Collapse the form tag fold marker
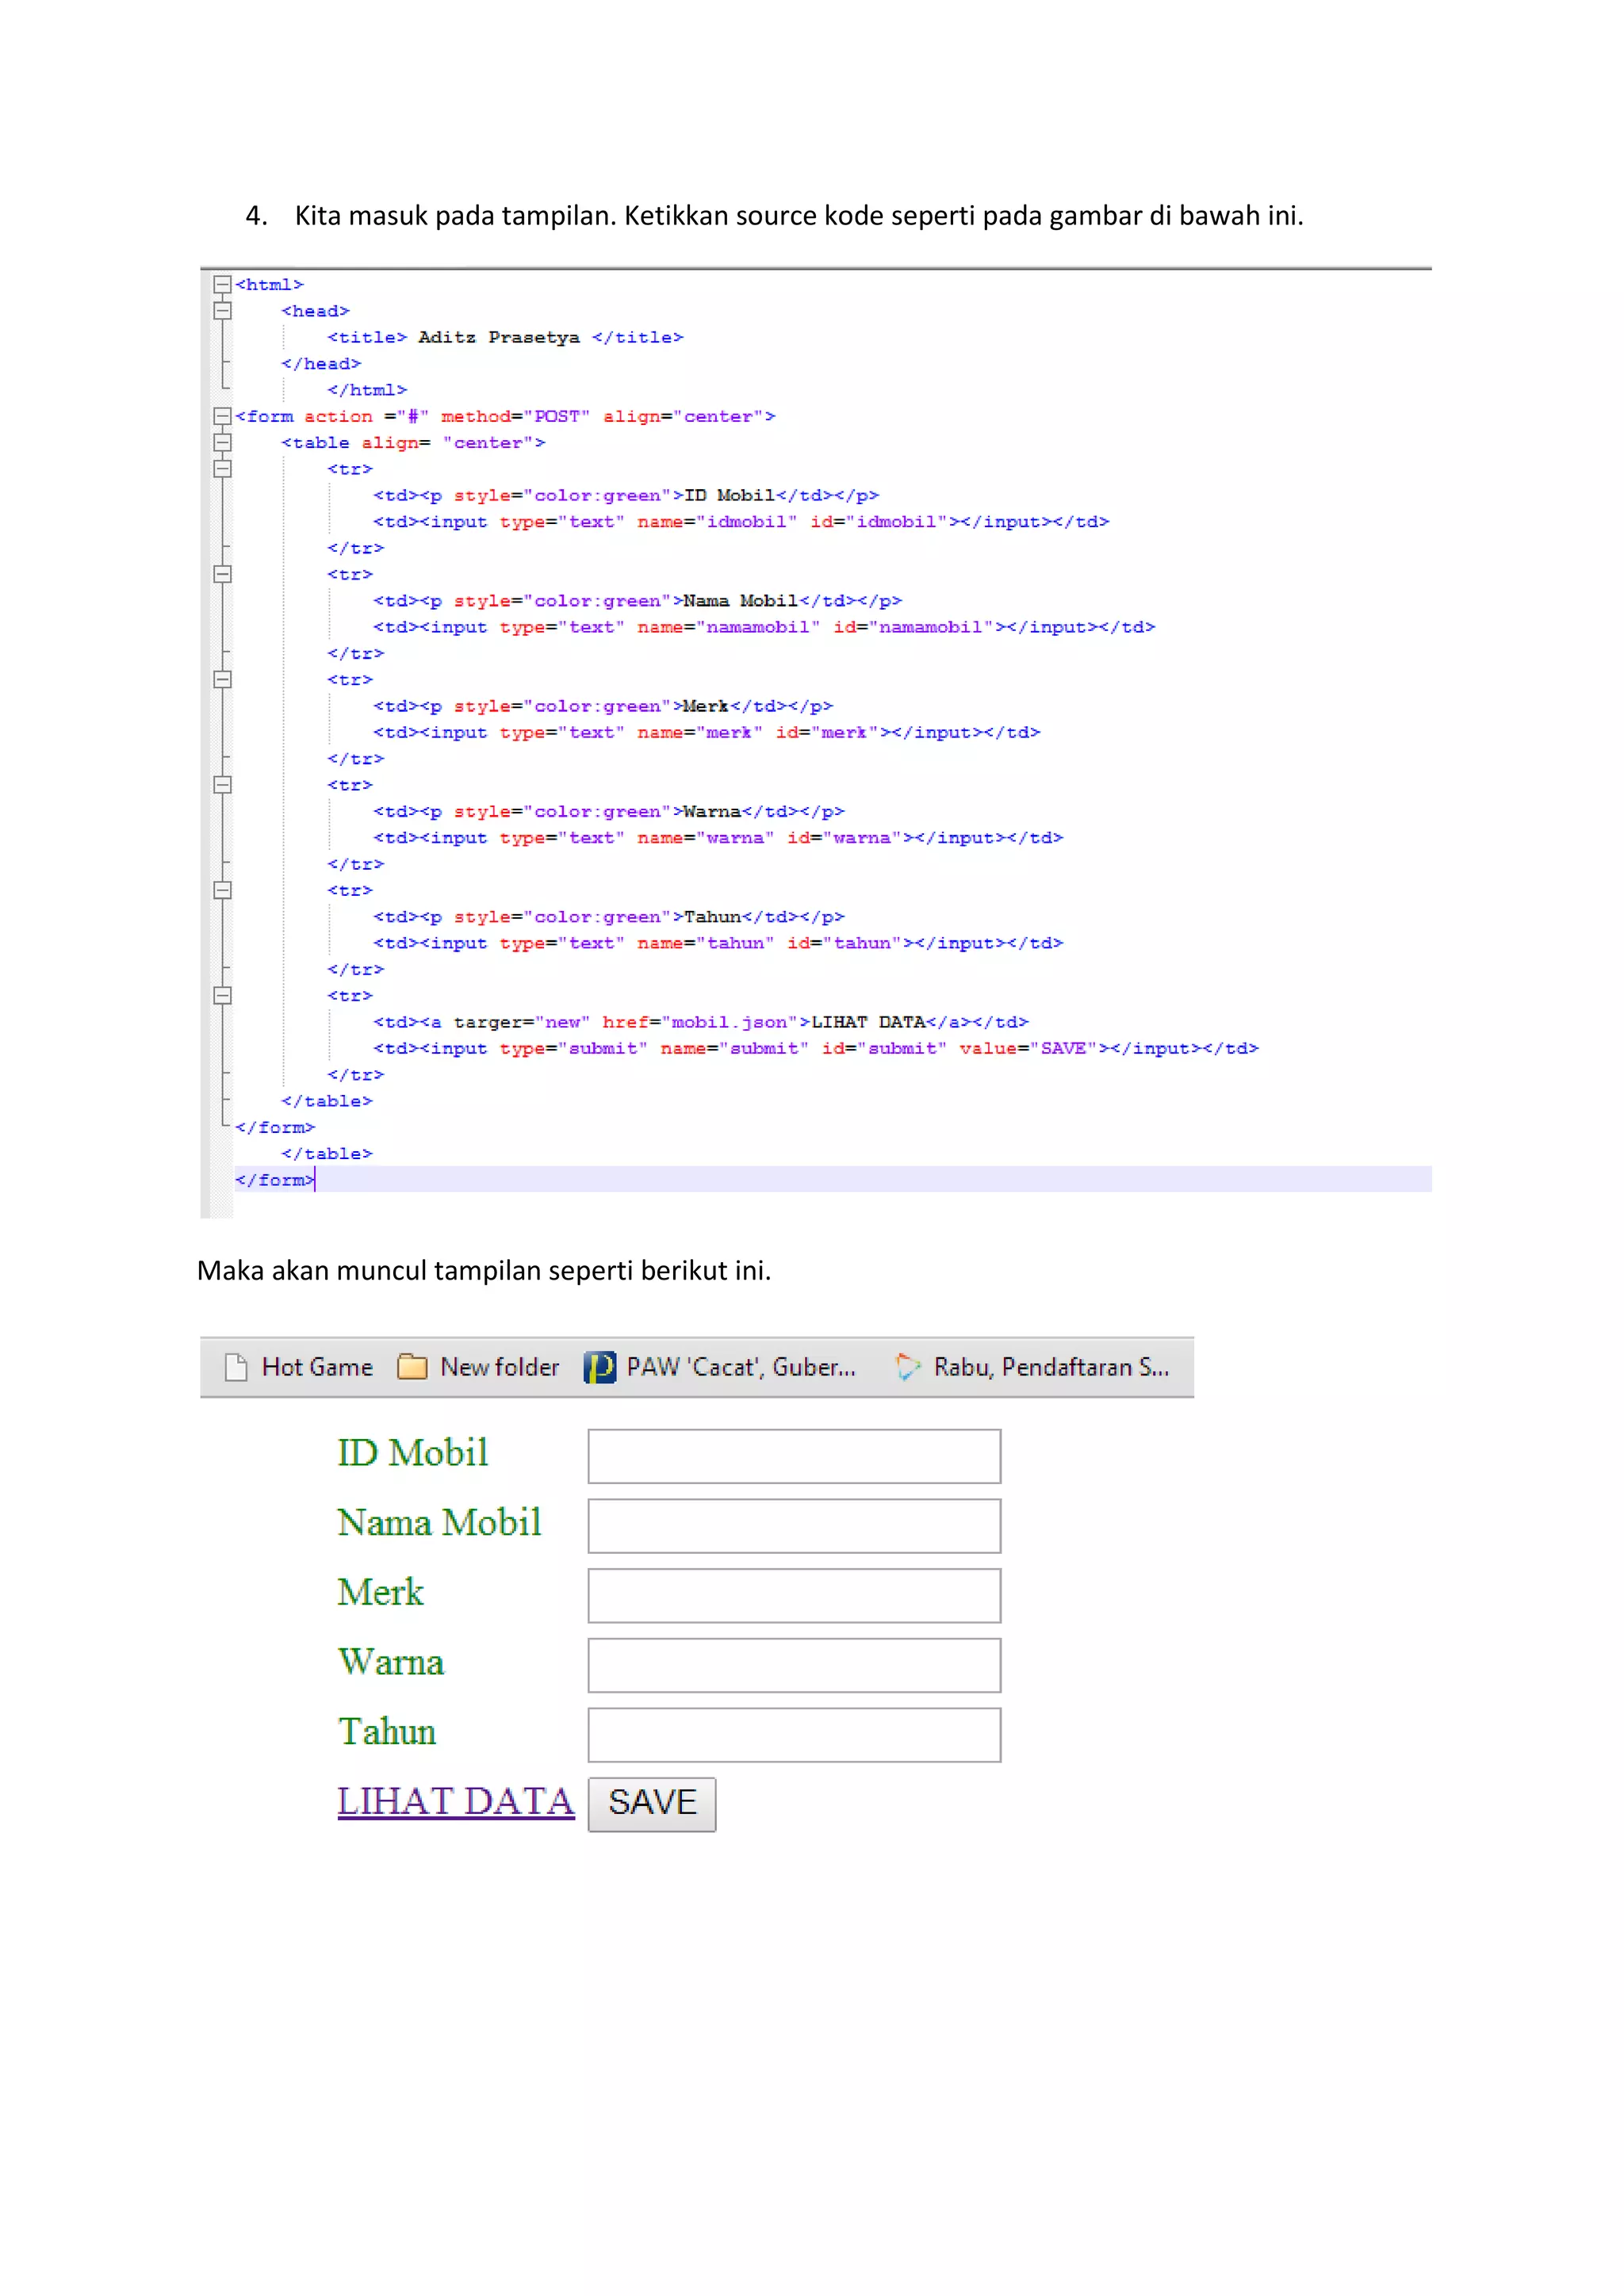This screenshot has width=1624, height=2296. (222, 416)
